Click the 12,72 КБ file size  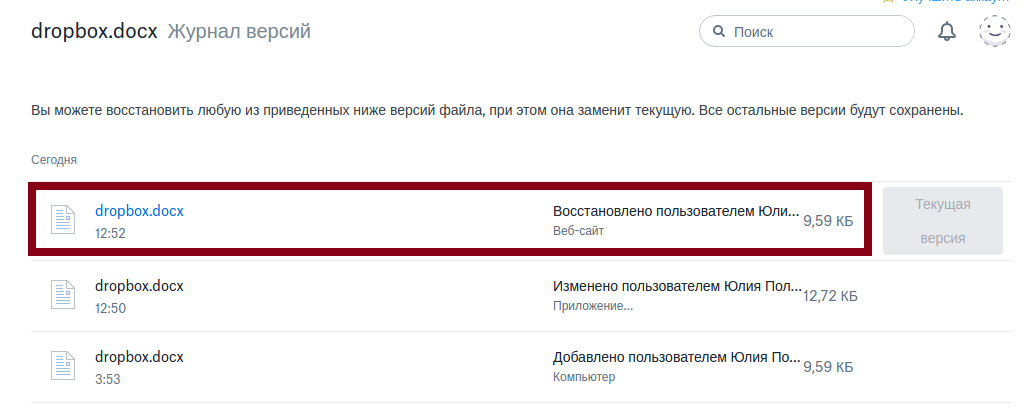click(x=830, y=296)
